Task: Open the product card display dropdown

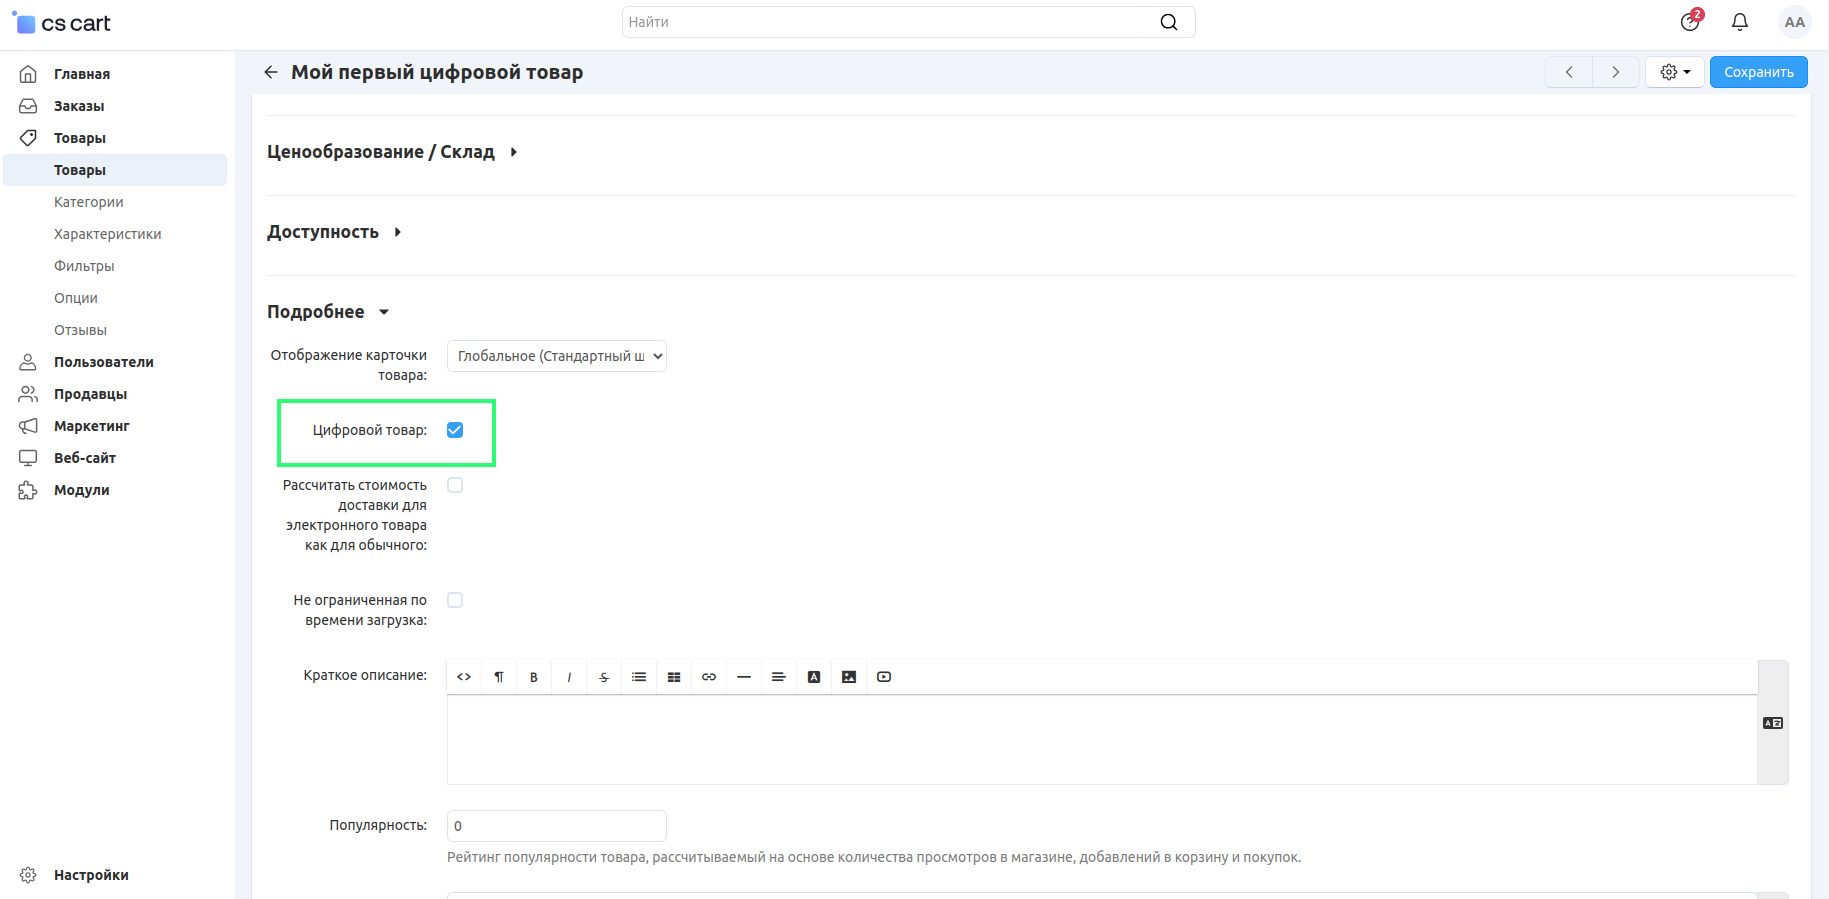Action: pyautogui.click(x=556, y=356)
